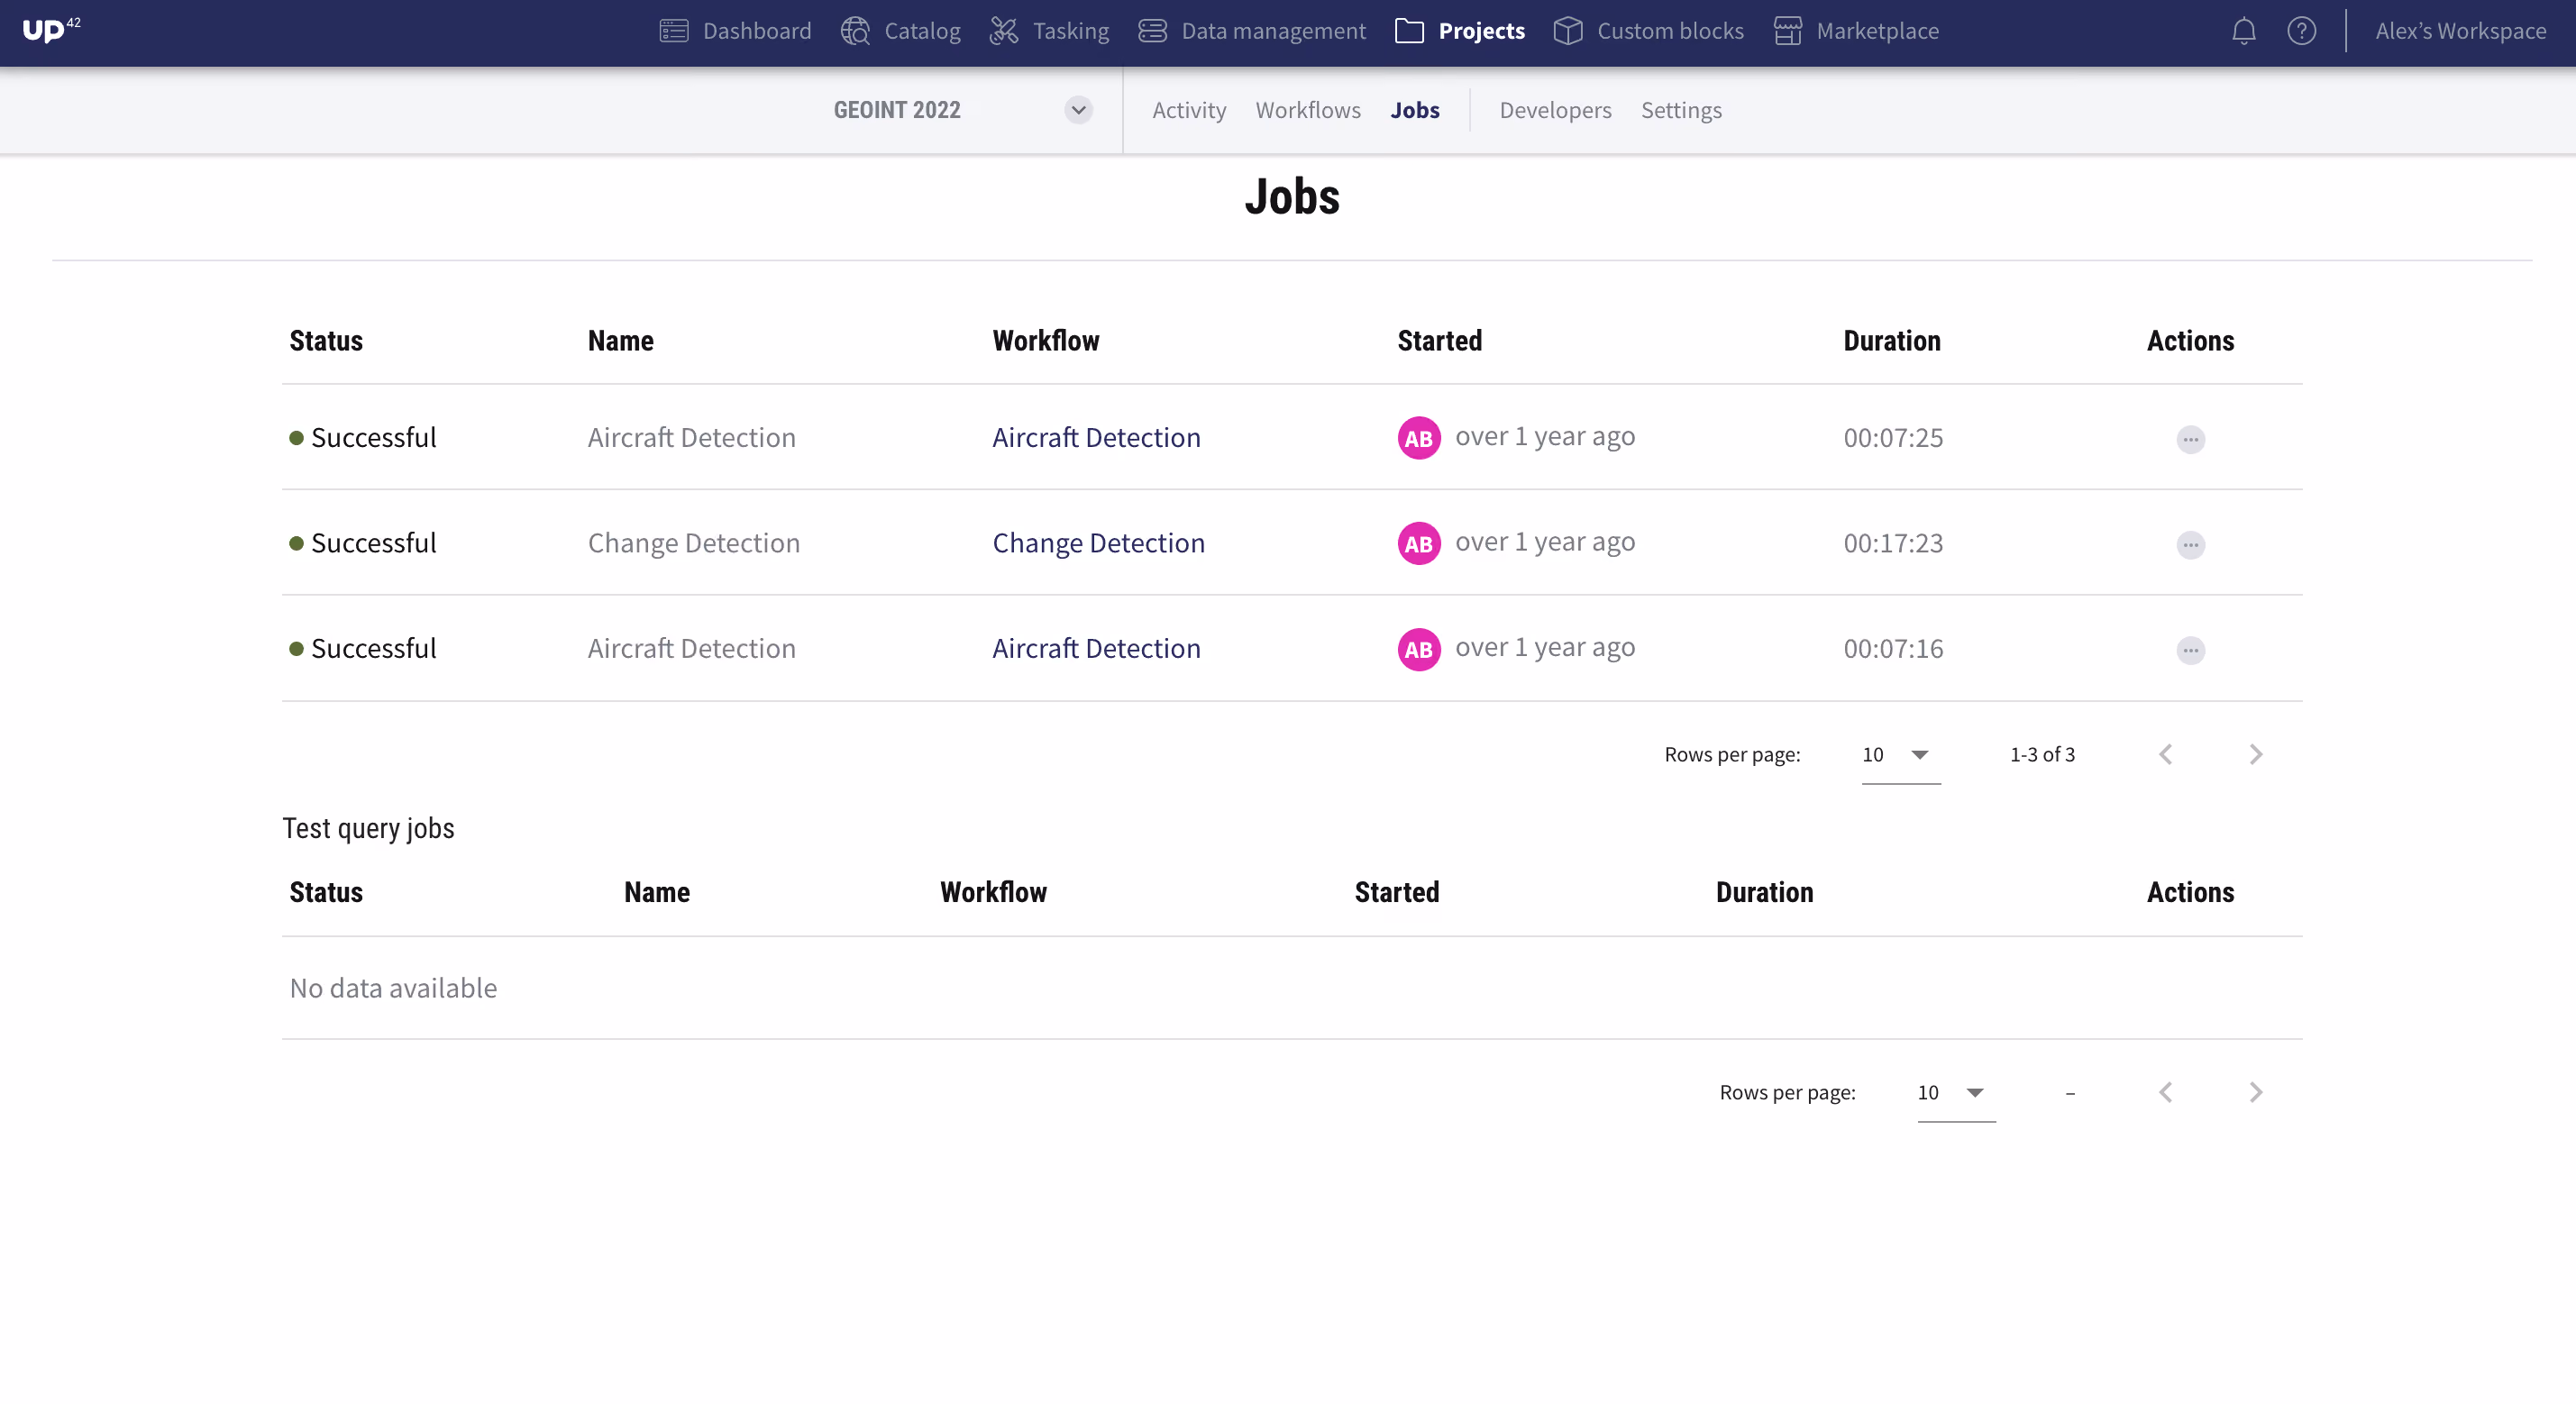Viewport: 2576px width, 1404px height.
Task: Click Status column header in Jobs table
Action: [x=326, y=341]
